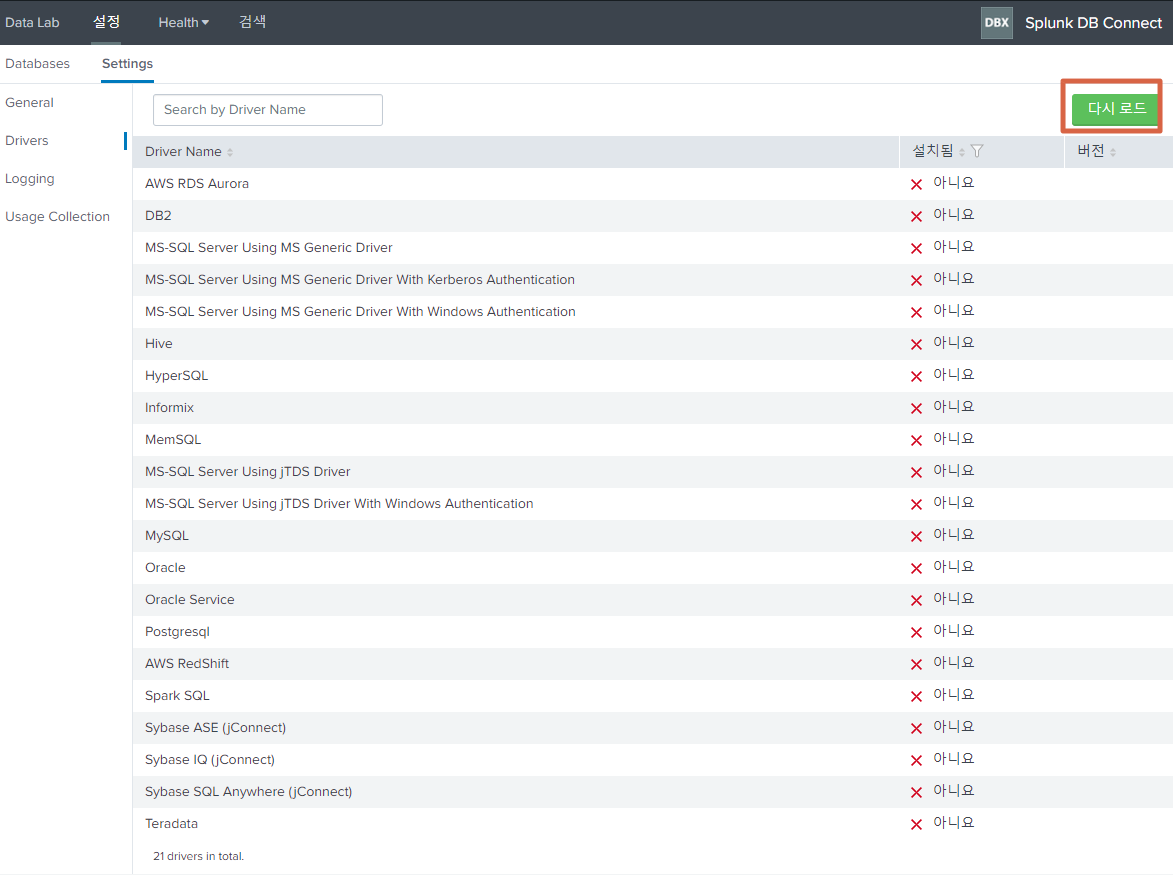1173x875 pixels.
Task: Click the 설치됨 column header label
Action: 933,151
